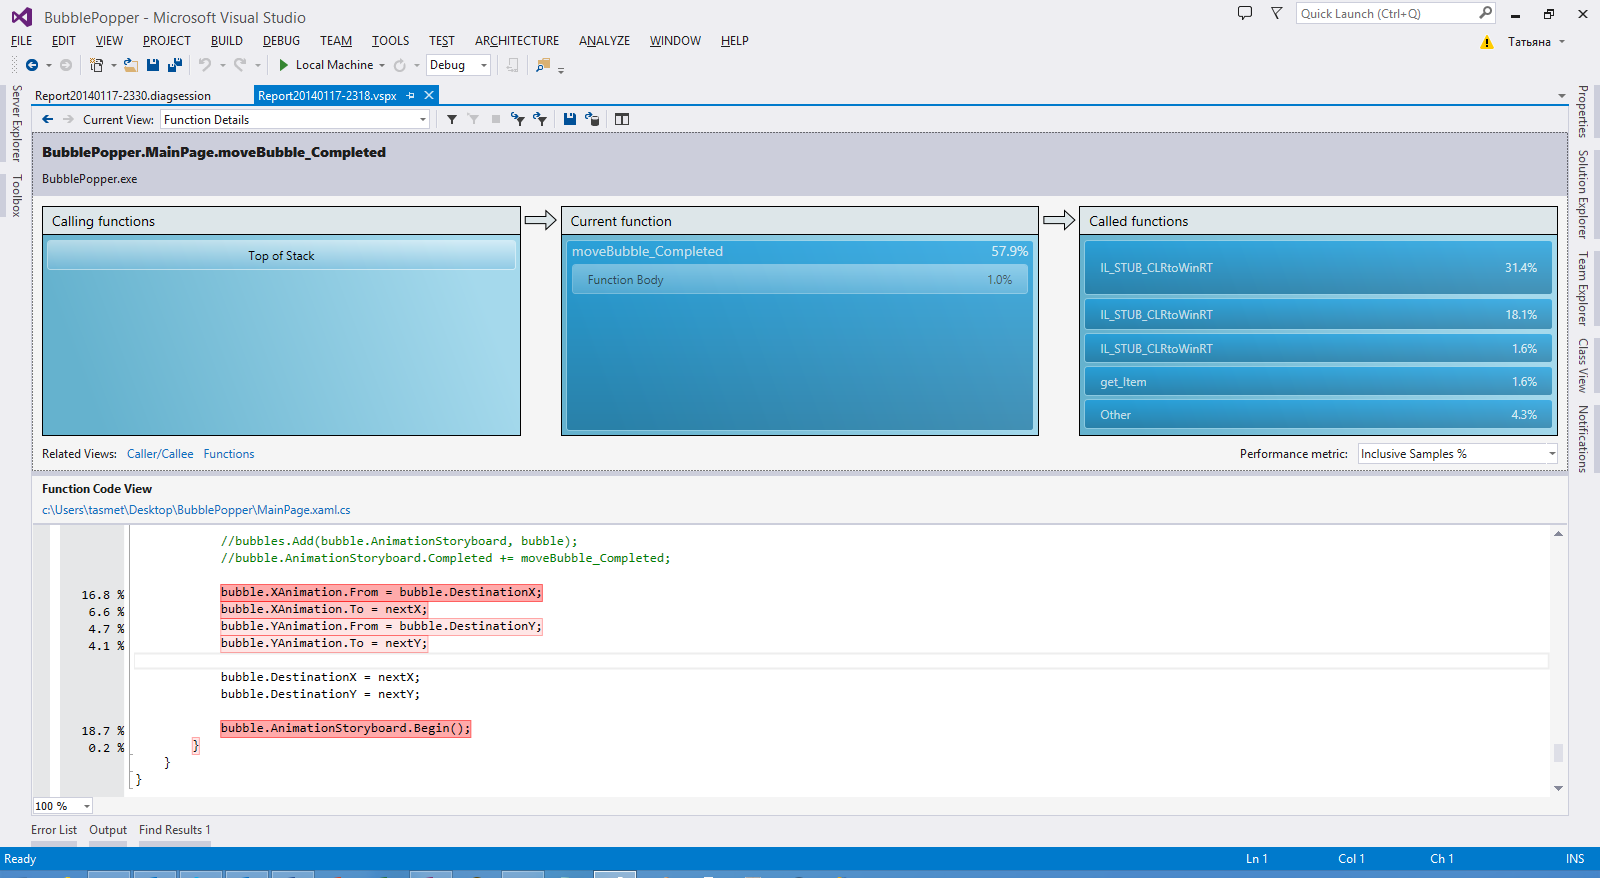Screen dimensions: 1600x878
Task: Open the BUILD menu
Action: [x=227, y=41]
